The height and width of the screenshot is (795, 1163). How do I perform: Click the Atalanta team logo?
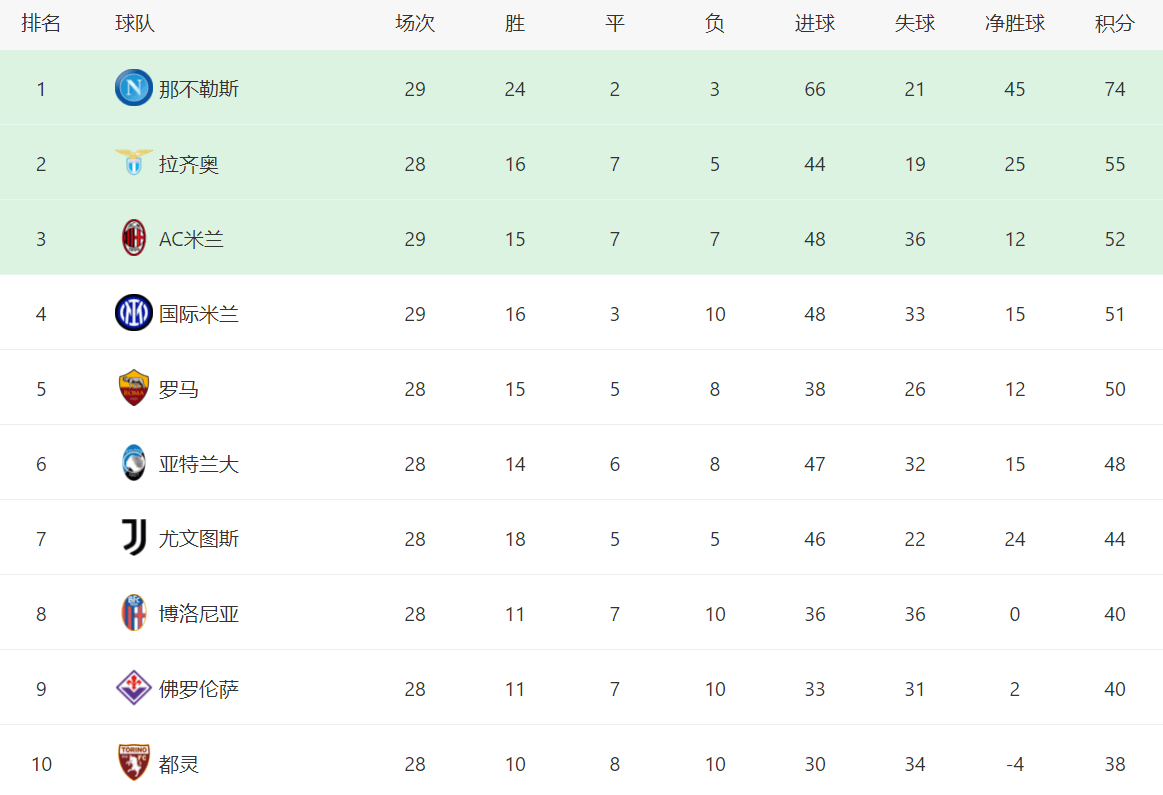click(133, 463)
